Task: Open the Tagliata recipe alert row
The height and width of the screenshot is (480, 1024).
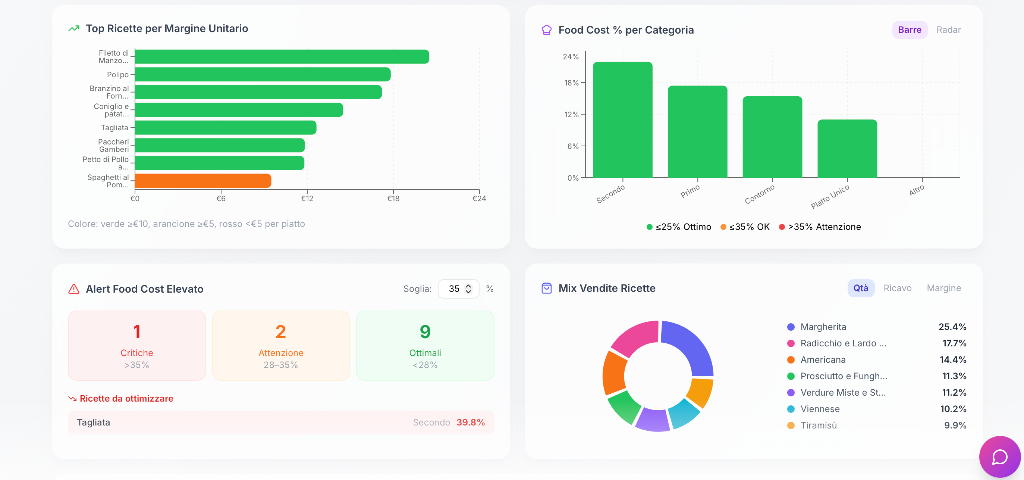Action: 281,423
